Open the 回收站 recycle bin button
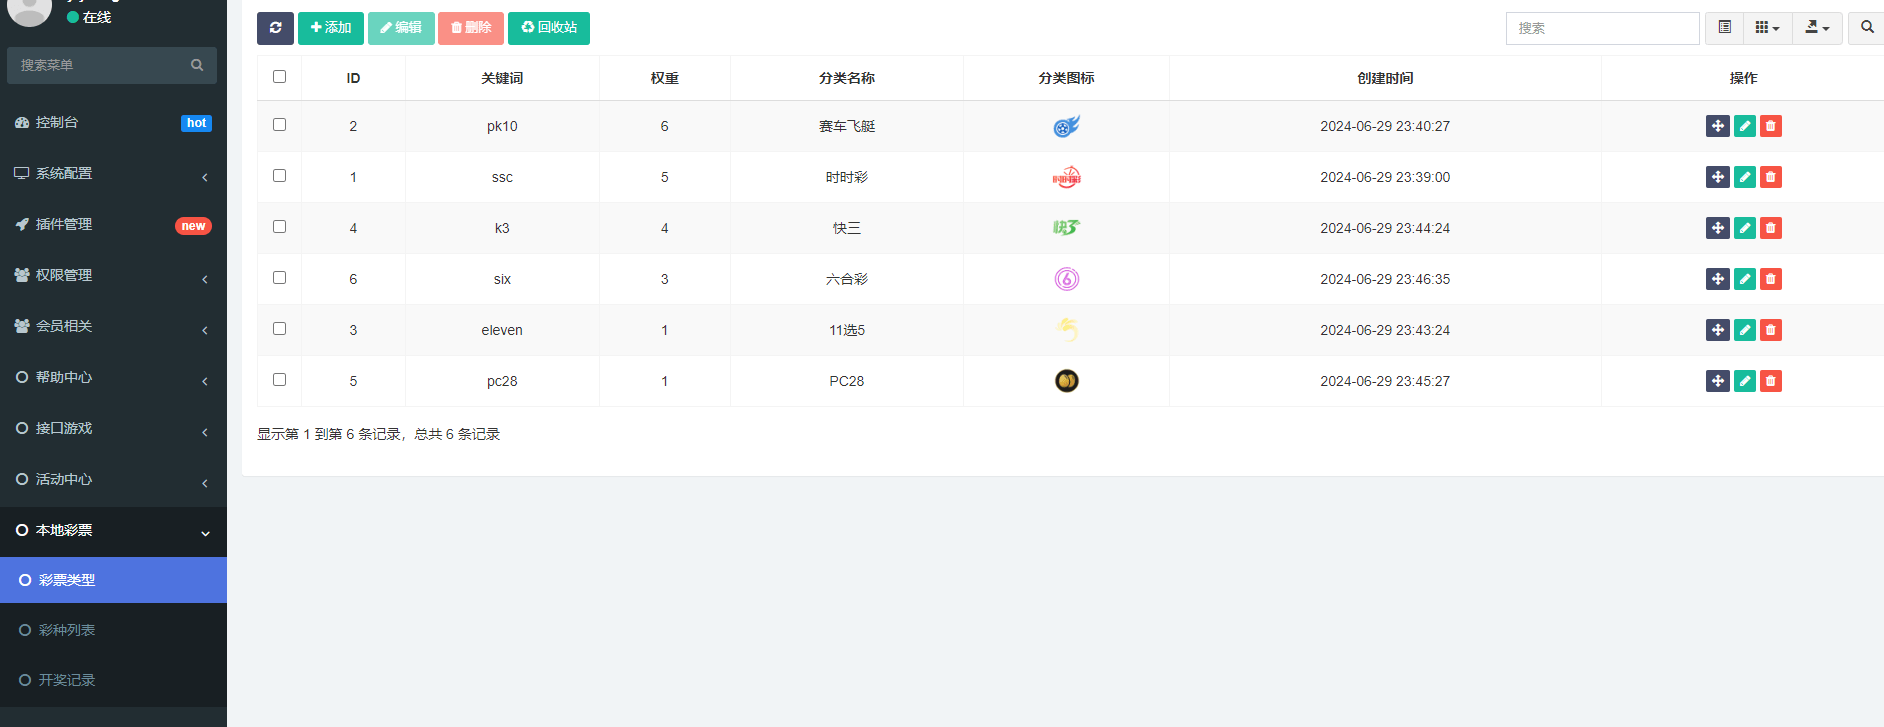Screen dimensions: 1884x727 pos(548,28)
